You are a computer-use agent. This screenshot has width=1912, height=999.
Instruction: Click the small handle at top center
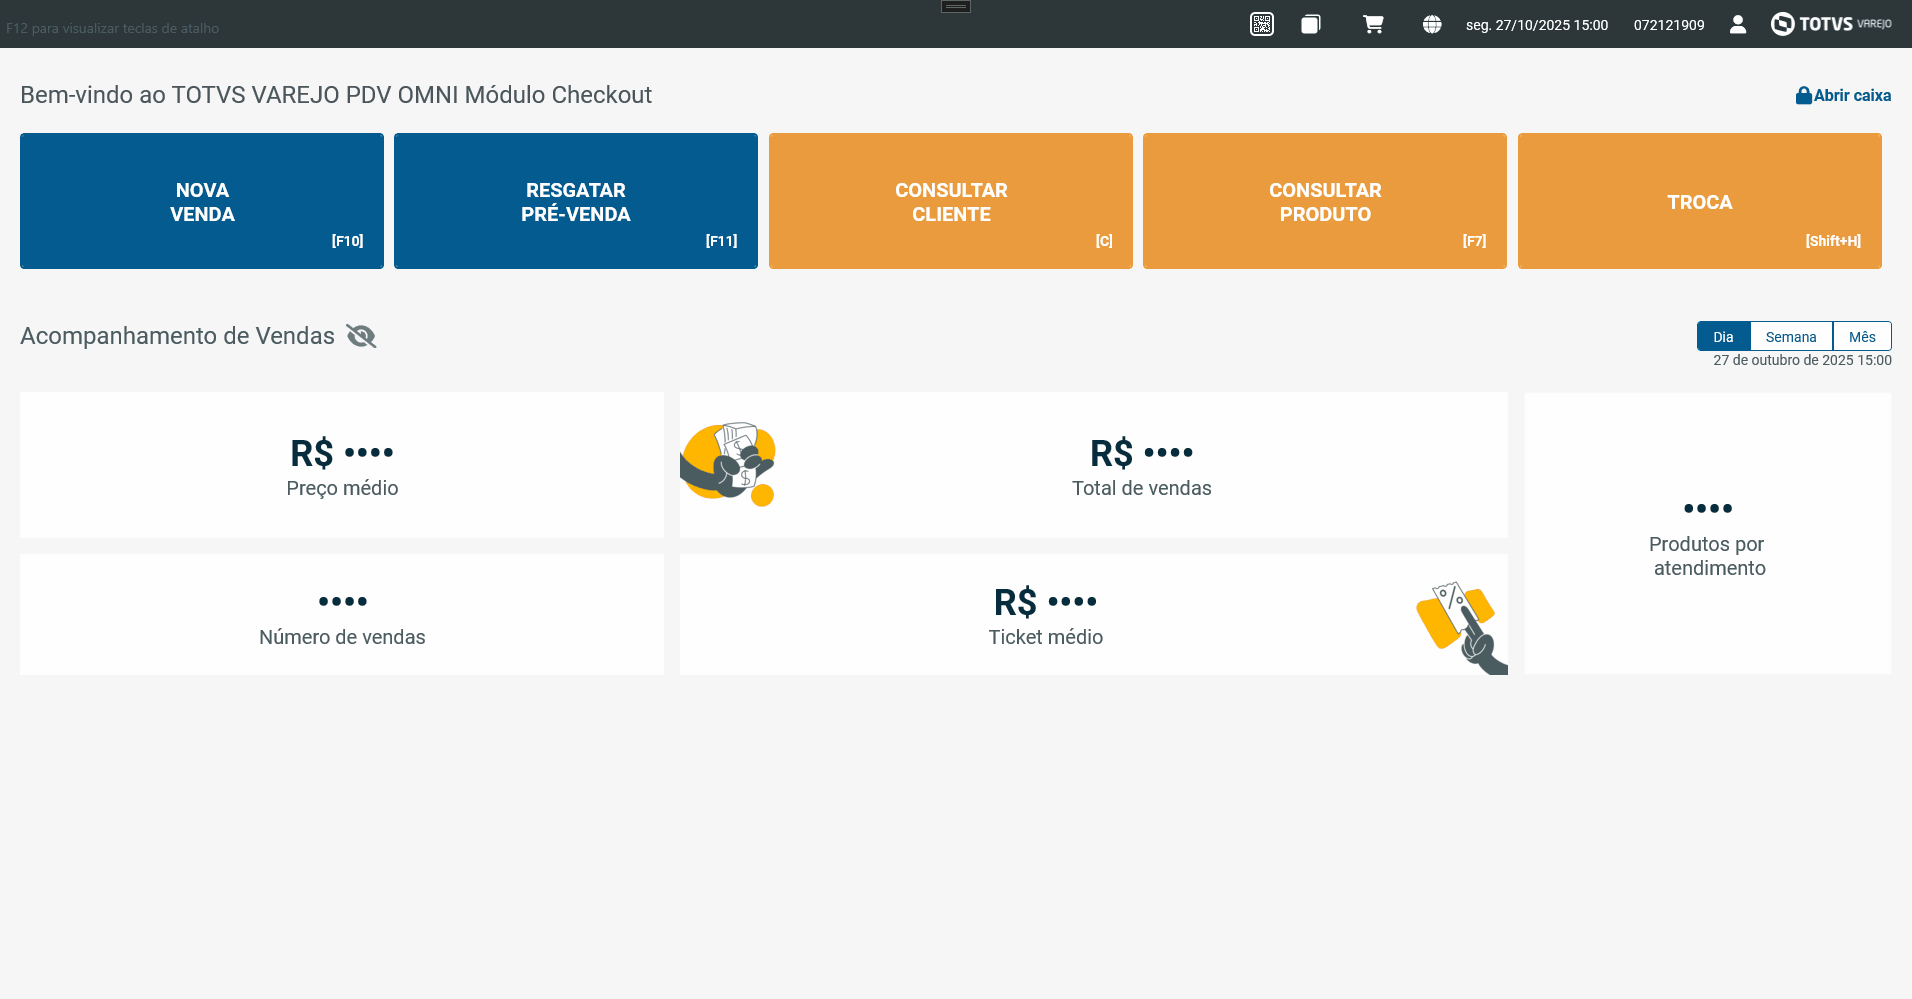click(956, 6)
